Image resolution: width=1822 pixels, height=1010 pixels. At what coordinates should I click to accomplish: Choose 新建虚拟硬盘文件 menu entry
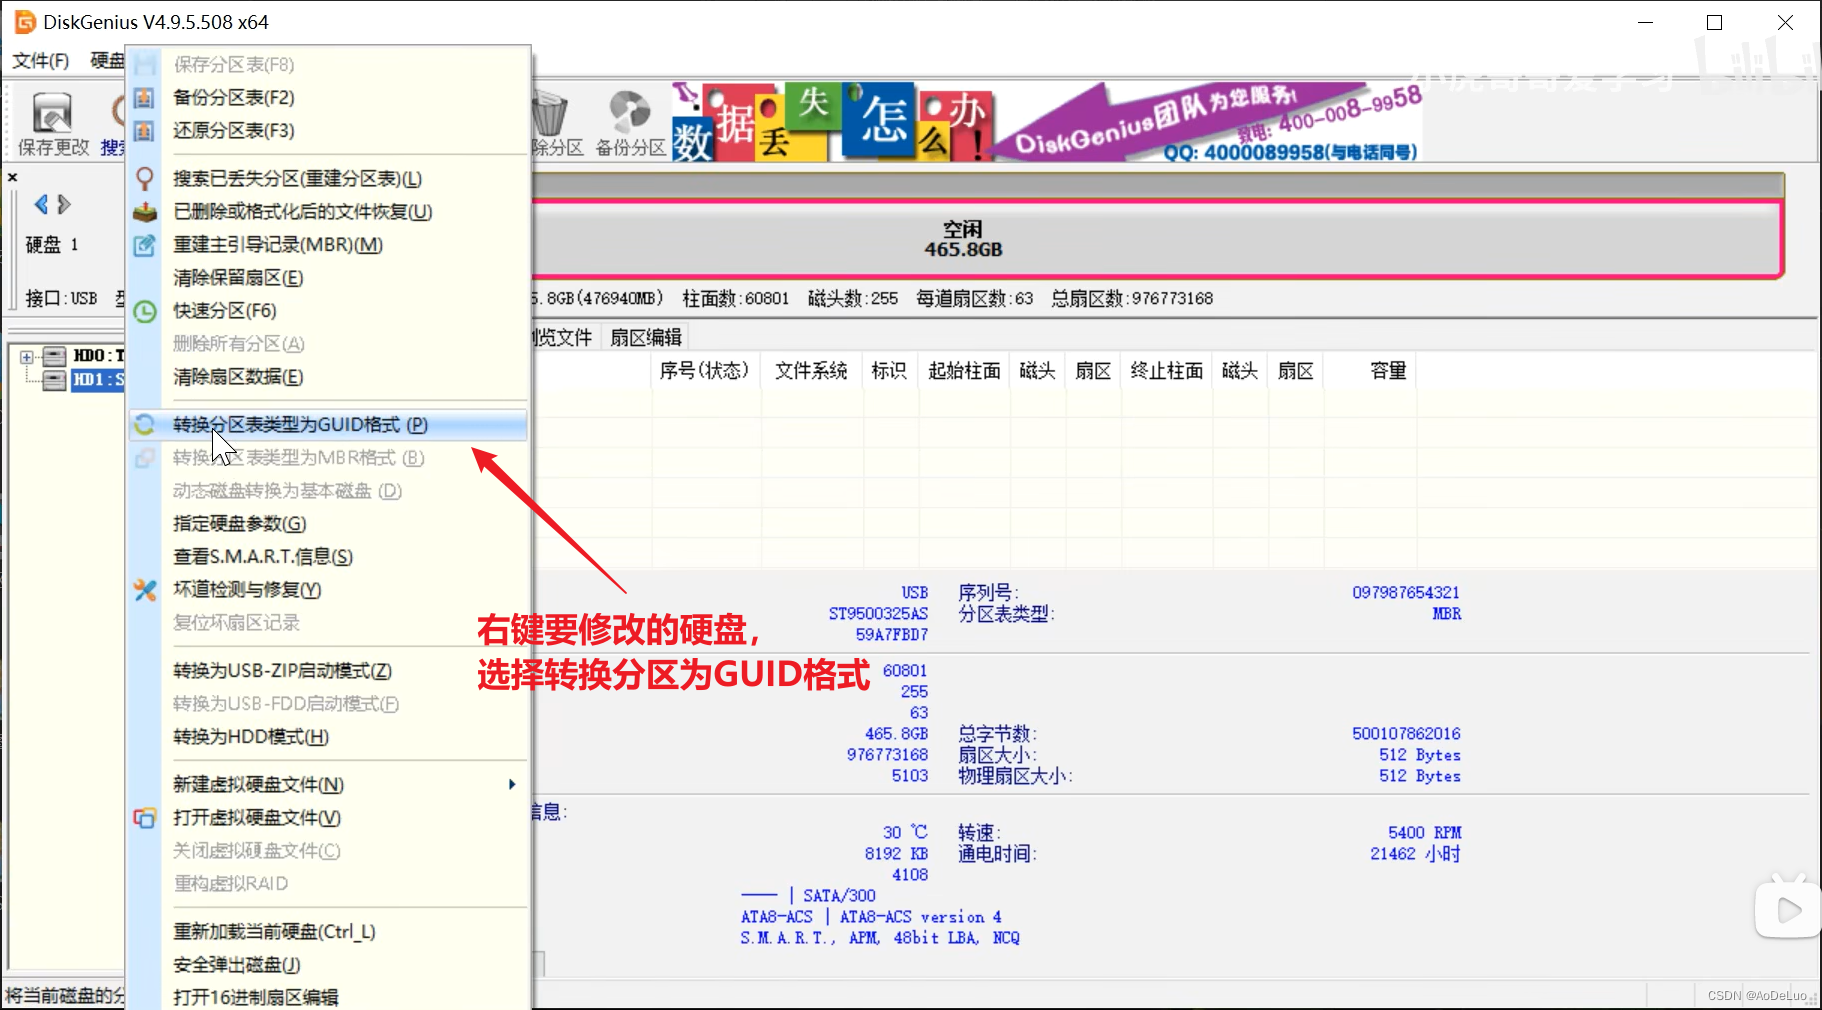click(x=329, y=784)
